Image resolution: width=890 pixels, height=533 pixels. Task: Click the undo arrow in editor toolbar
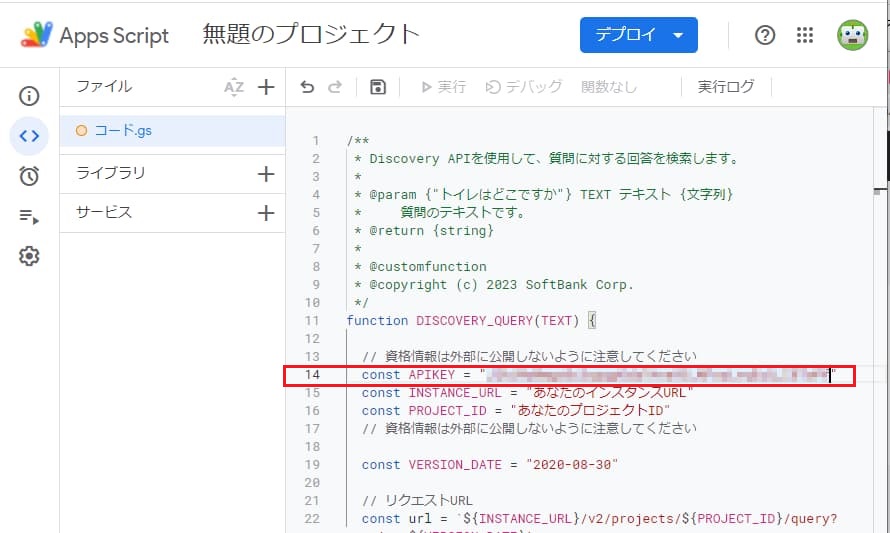pos(307,87)
